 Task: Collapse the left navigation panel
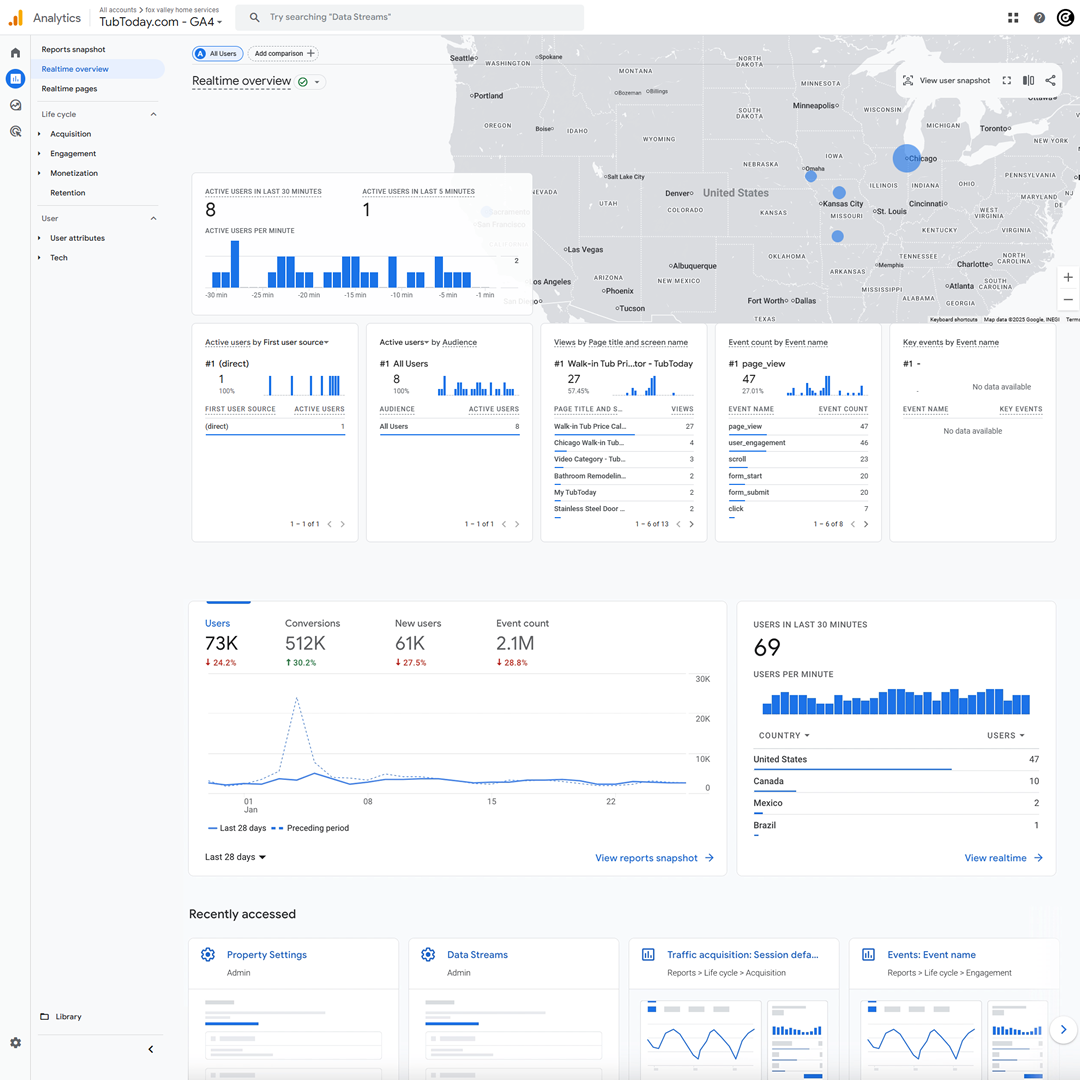(151, 1049)
